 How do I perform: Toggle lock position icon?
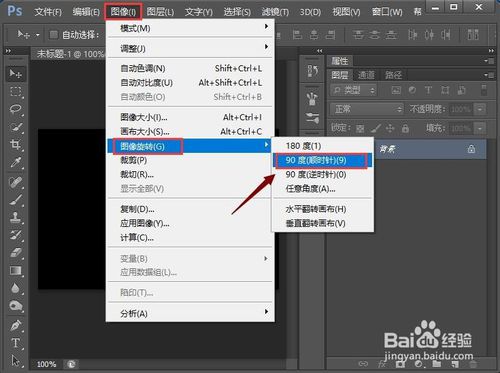390,128
